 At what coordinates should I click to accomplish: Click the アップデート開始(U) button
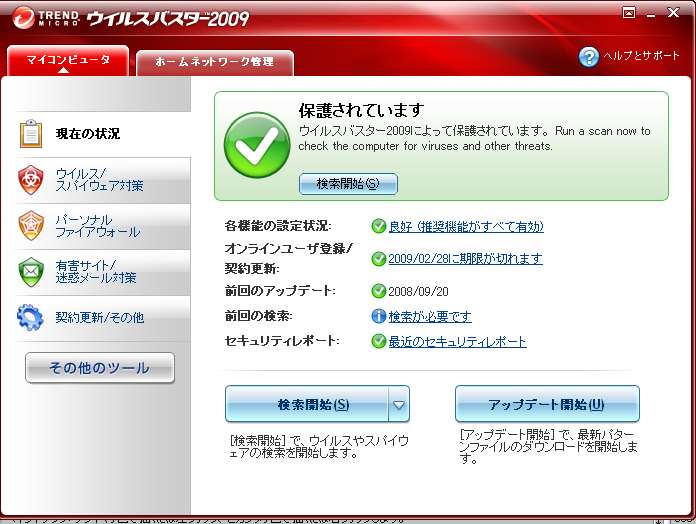[x=547, y=404]
